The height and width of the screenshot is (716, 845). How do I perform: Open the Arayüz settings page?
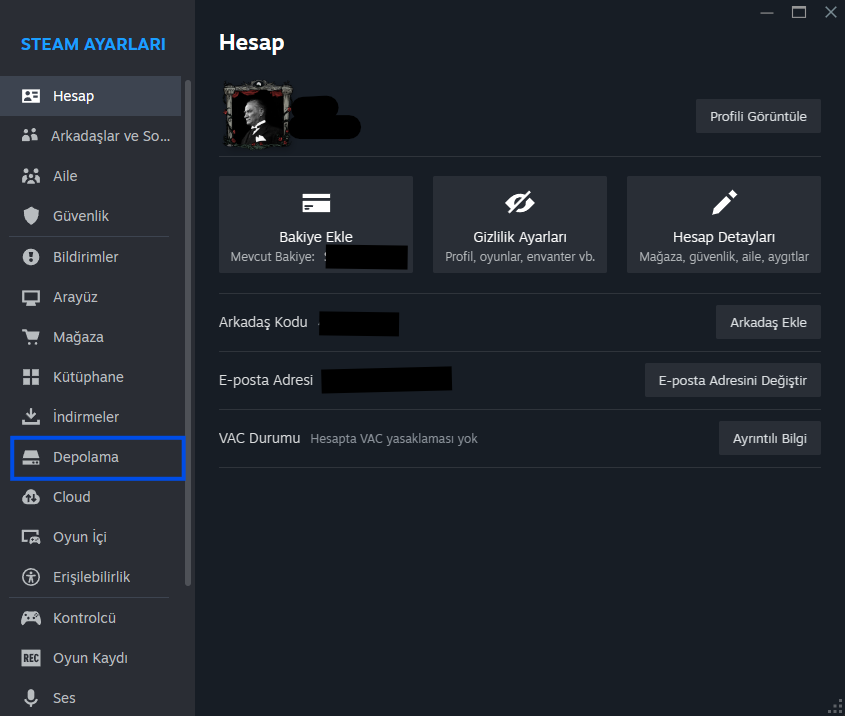(x=91, y=297)
